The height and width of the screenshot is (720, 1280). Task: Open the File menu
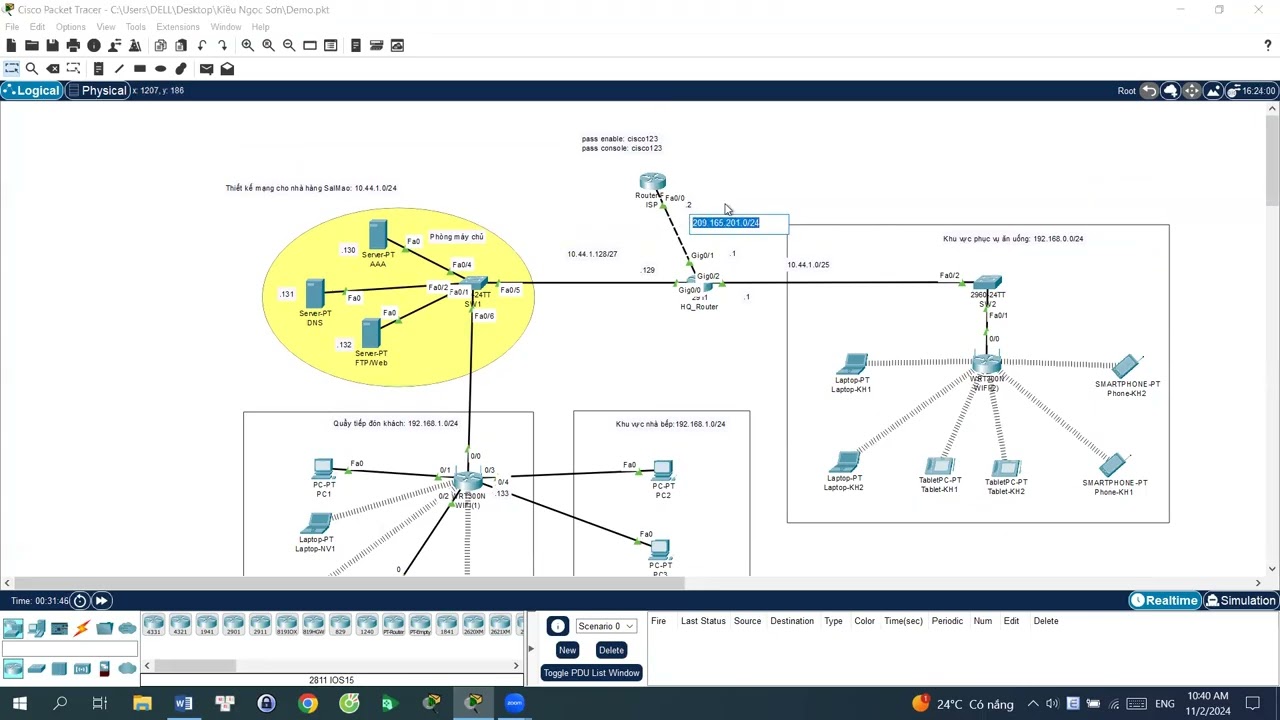tap(12, 27)
